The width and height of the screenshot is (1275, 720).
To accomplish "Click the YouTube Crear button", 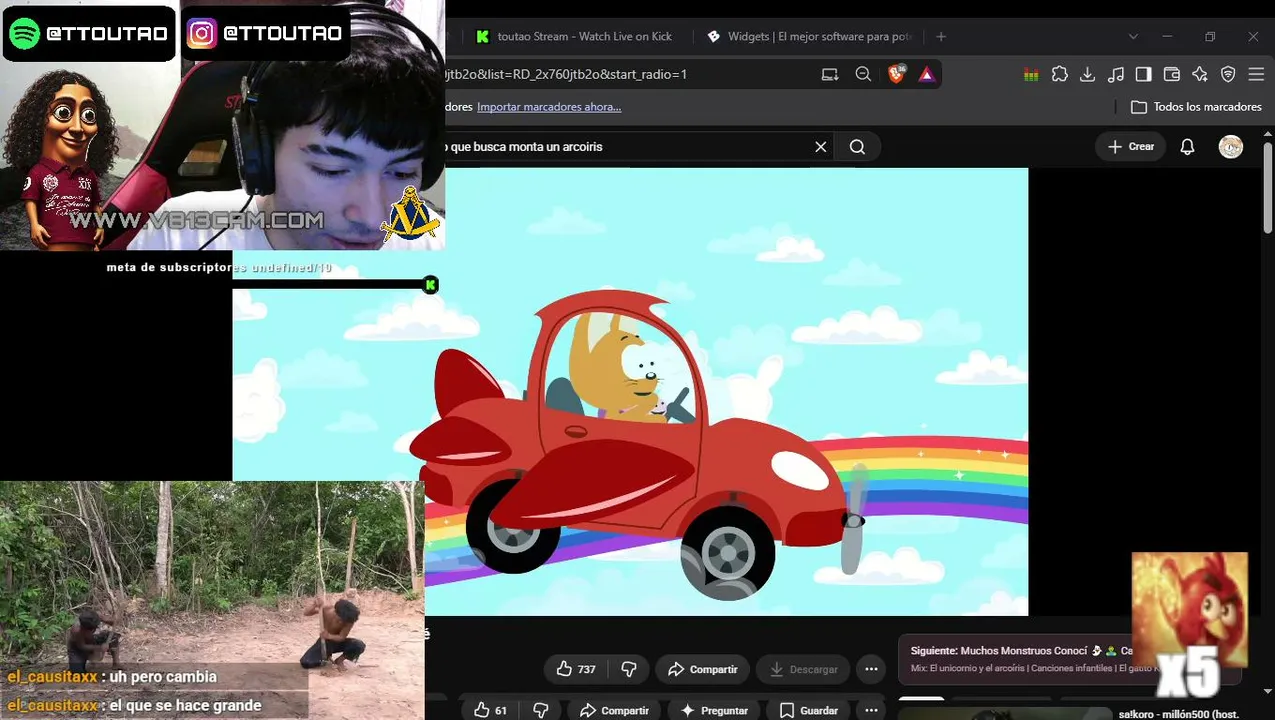I will pos(1131,147).
